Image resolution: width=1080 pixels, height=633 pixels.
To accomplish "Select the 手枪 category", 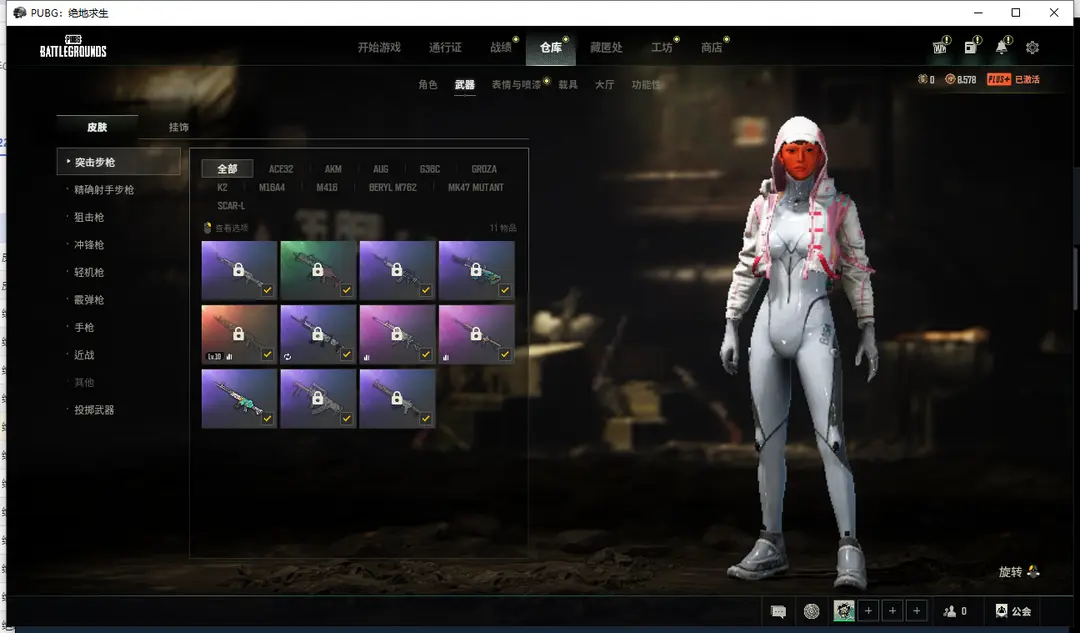I will point(84,327).
